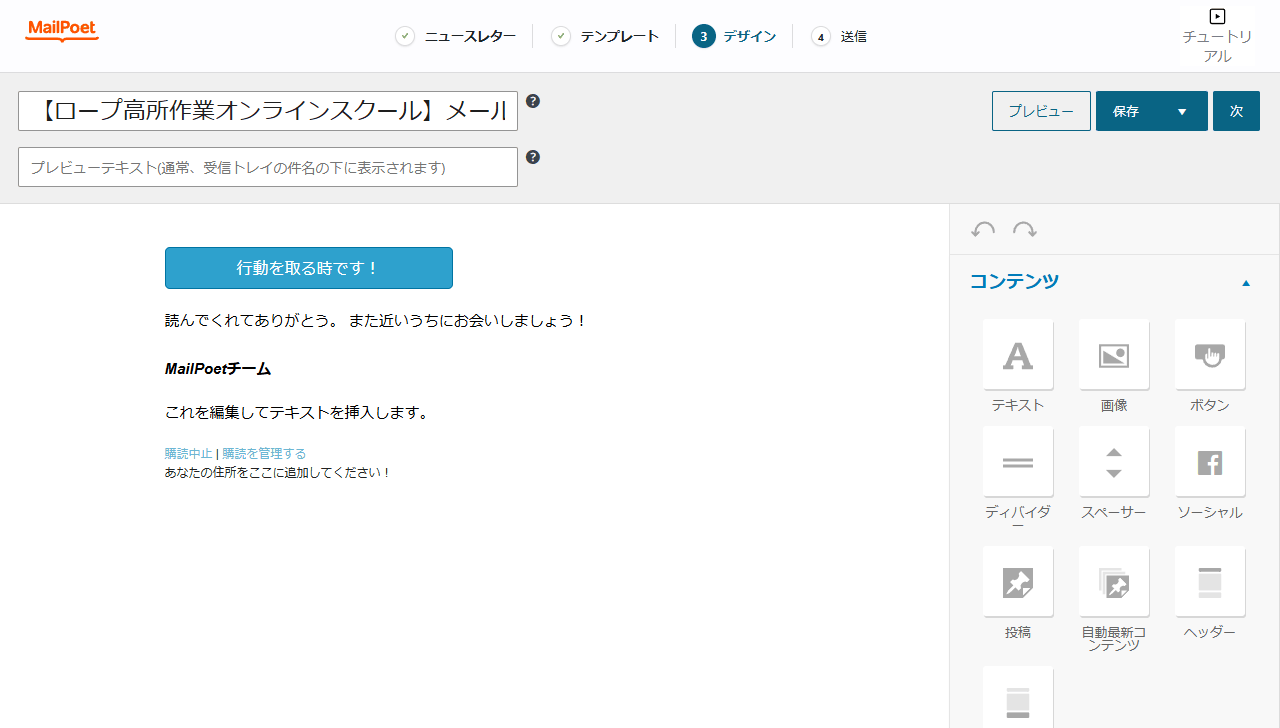Click help icon beside the subject field
Image resolution: width=1280 pixels, height=728 pixels.
tap(533, 101)
